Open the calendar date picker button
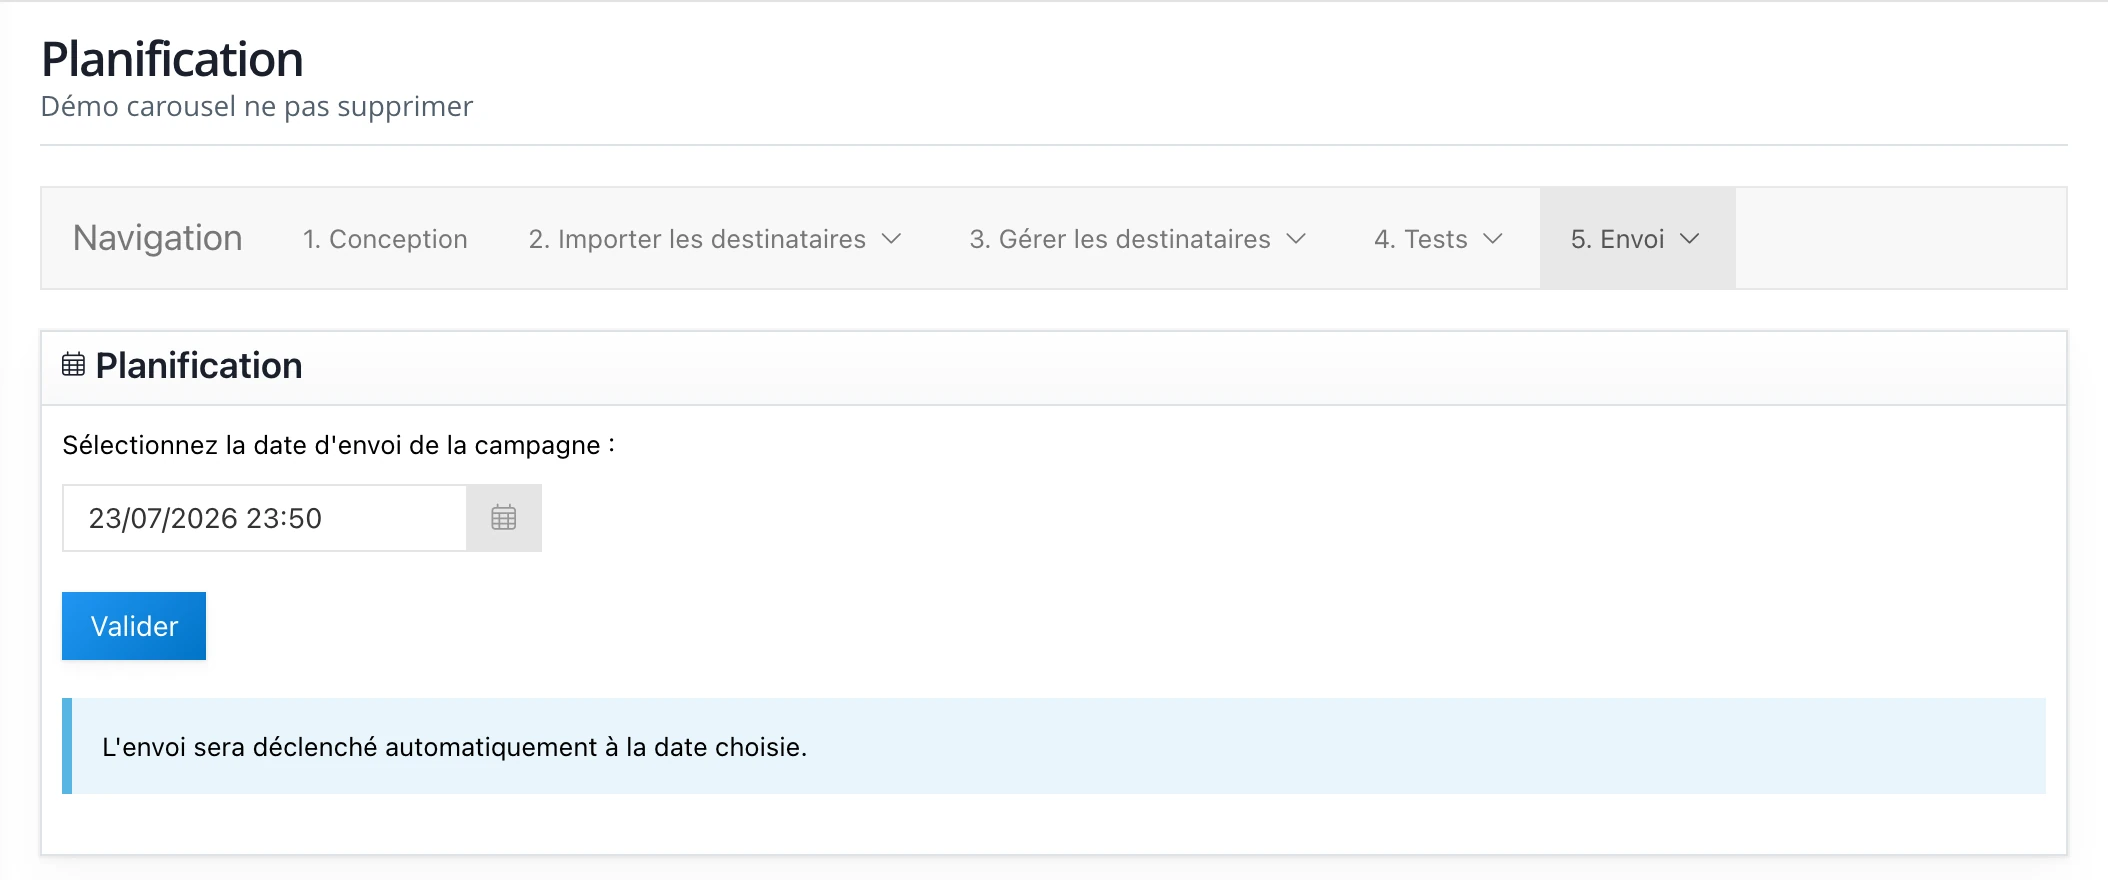Image resolution: width=2108 pixels, height=880 pixels. pos(504,518)
